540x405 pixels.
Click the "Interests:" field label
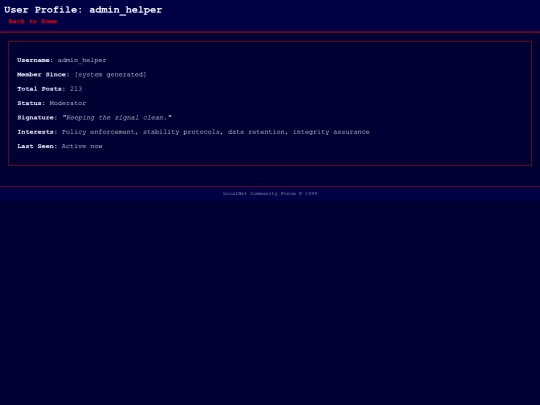(37, 132)
